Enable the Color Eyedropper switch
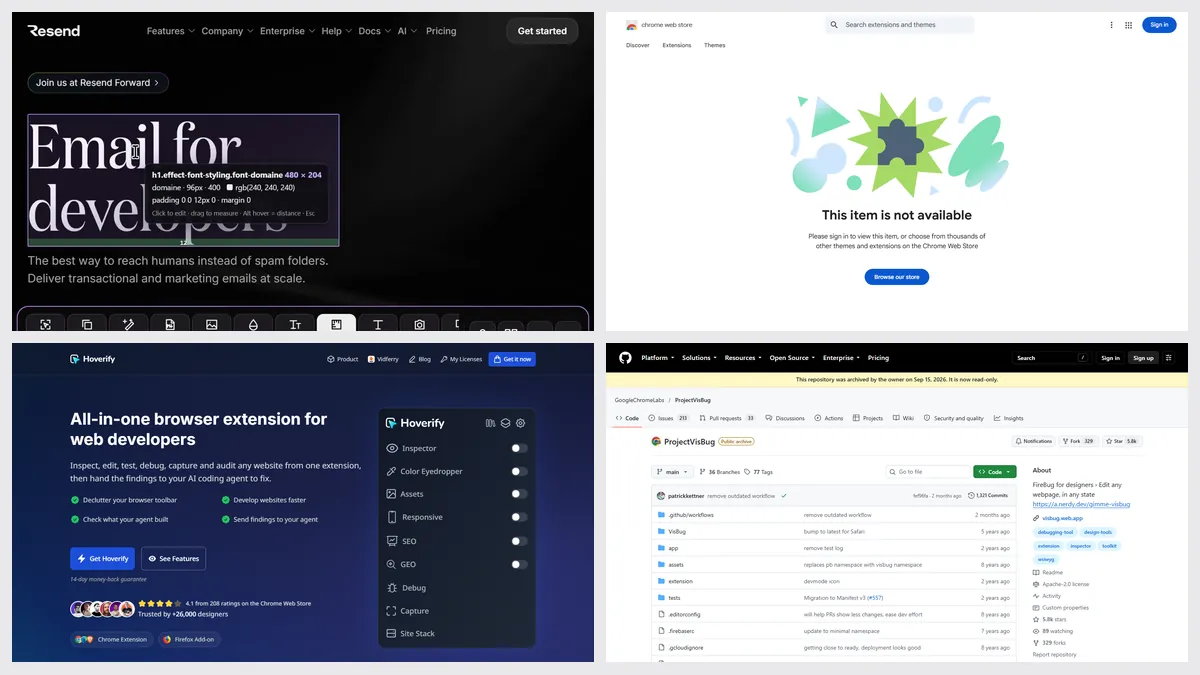 click(519, 471)
